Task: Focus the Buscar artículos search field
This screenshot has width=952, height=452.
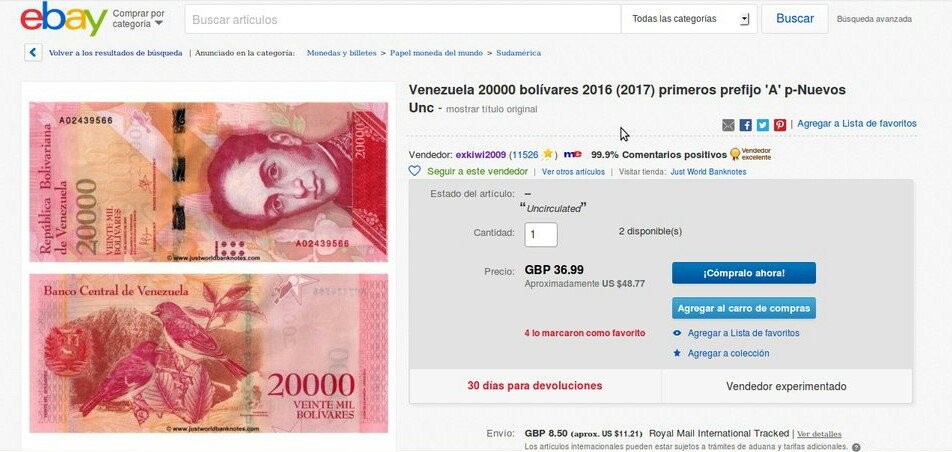Action: click(x=403, y=19)
